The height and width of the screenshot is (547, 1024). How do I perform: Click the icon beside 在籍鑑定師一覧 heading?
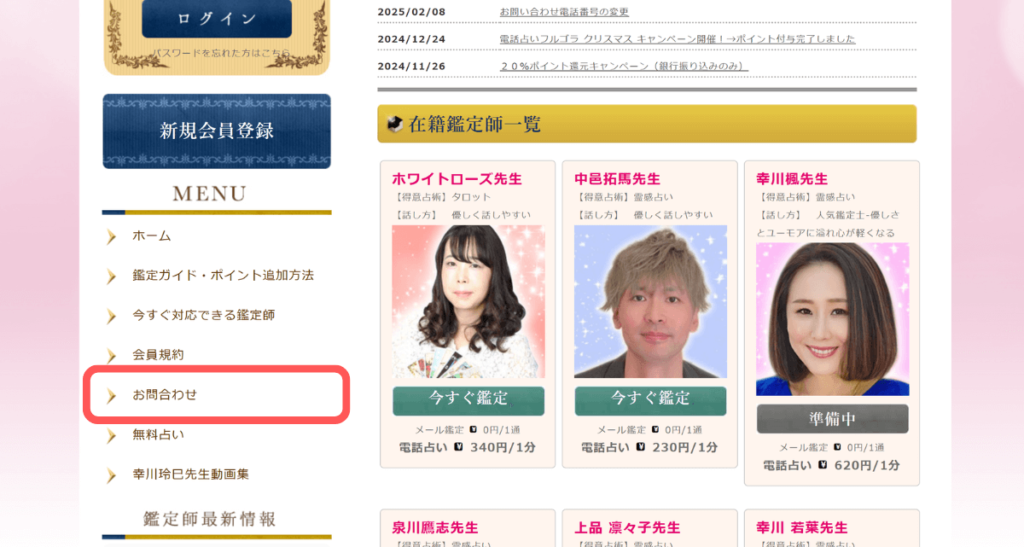(394, 124)
